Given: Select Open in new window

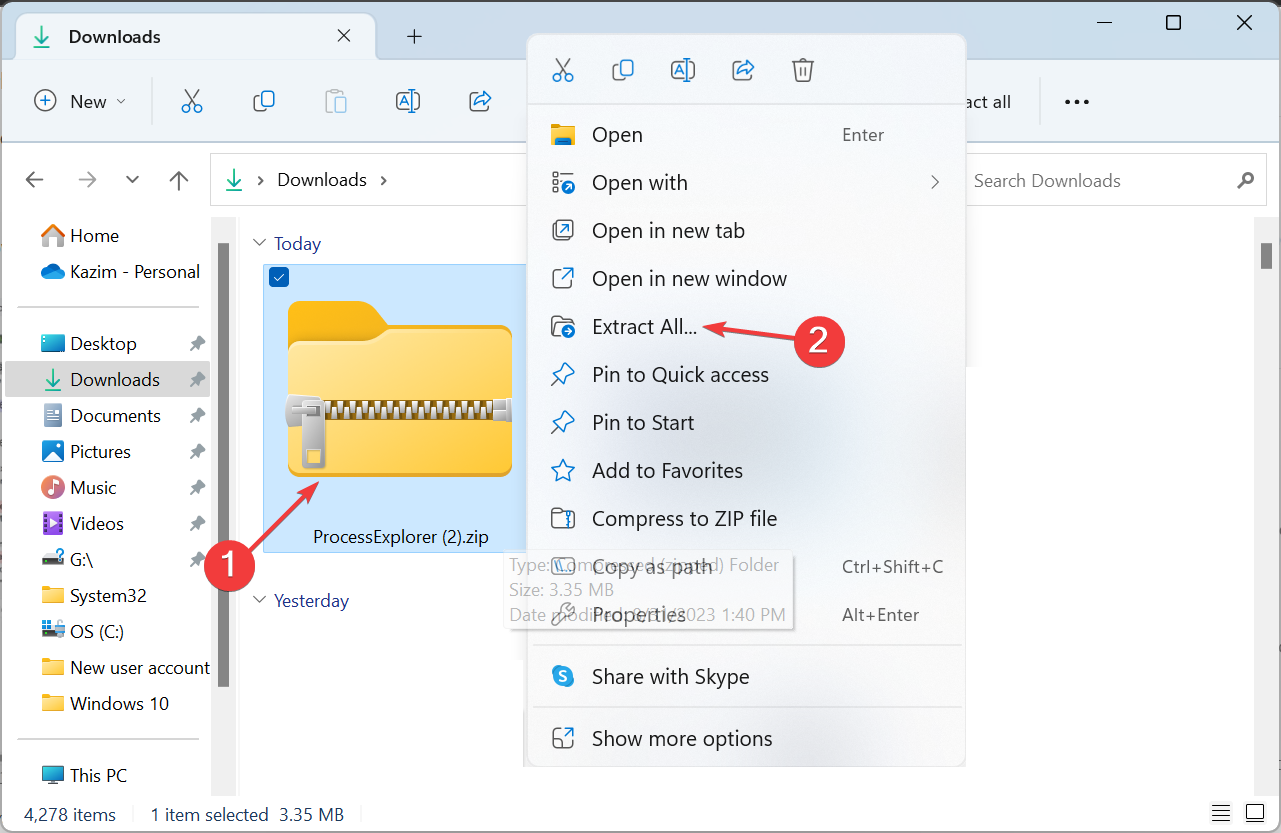Looking at the screenshot, I should coord(746,279).
